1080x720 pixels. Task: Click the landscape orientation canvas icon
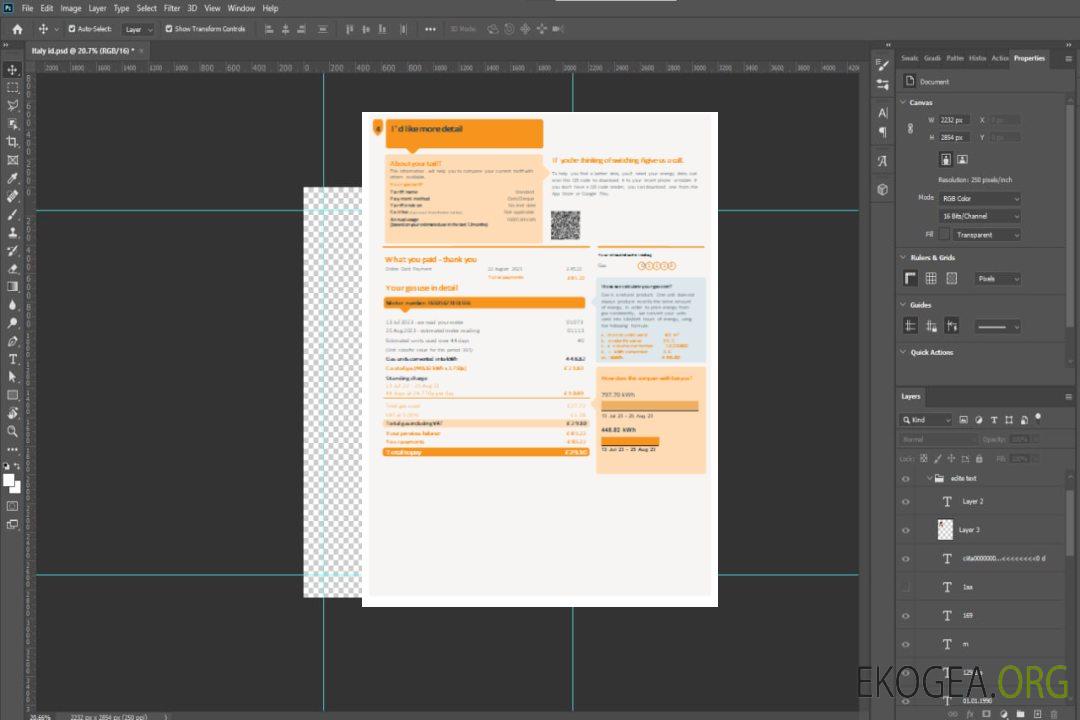click(x=962, y=159)
